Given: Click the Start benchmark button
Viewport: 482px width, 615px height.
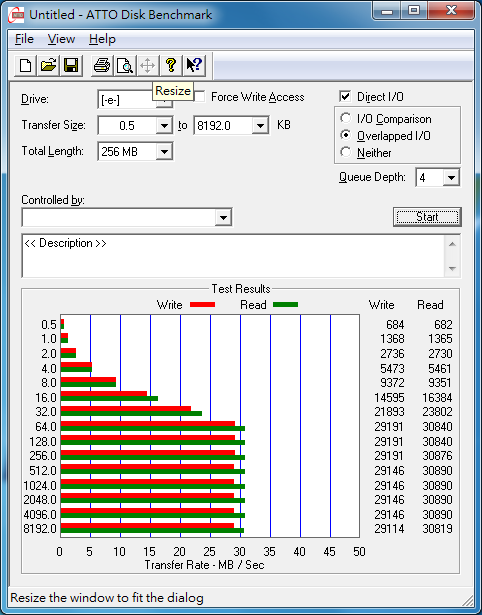Looking at the screenshot, I should click(427, 217).
